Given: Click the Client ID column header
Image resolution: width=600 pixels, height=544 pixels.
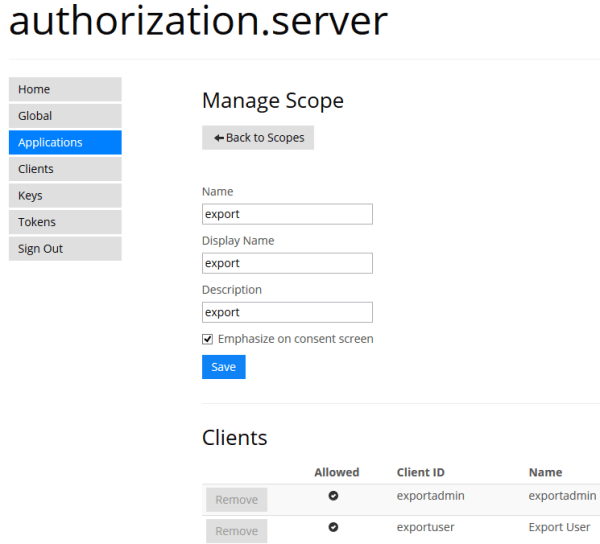Looking at the screenshot, I should coord(421,472).
